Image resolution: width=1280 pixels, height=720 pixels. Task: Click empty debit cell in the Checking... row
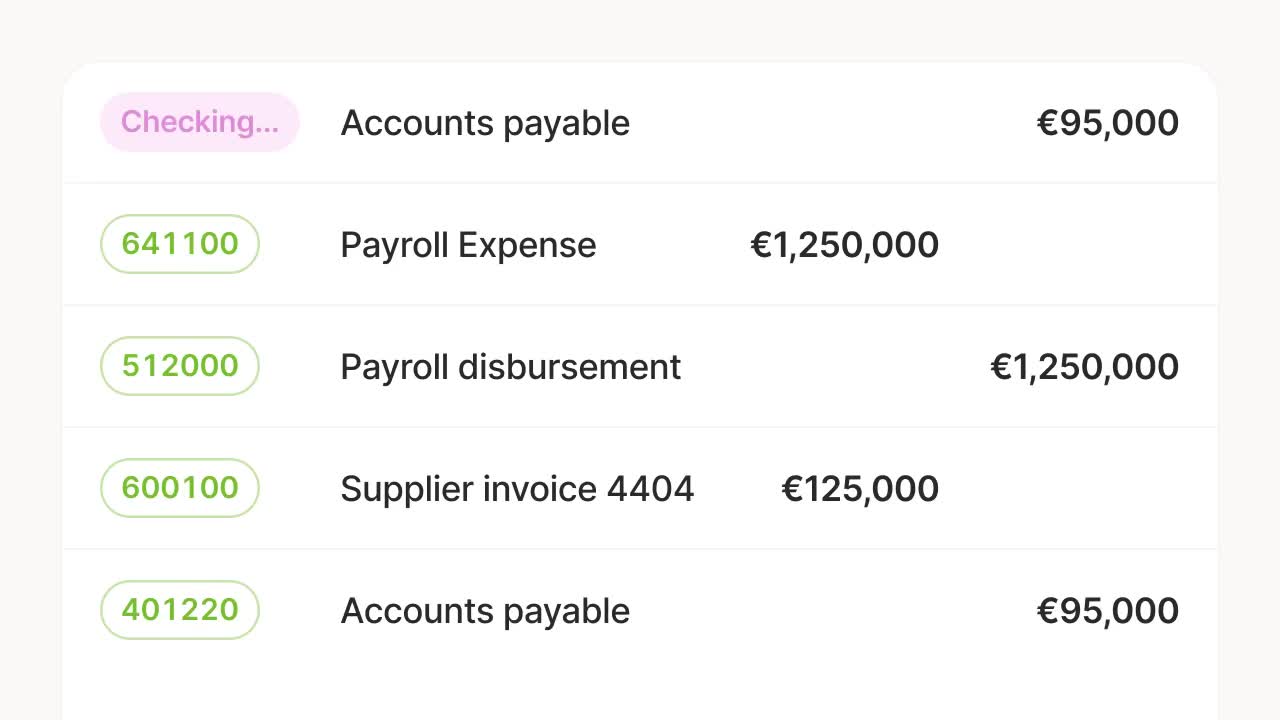[840, 123]
